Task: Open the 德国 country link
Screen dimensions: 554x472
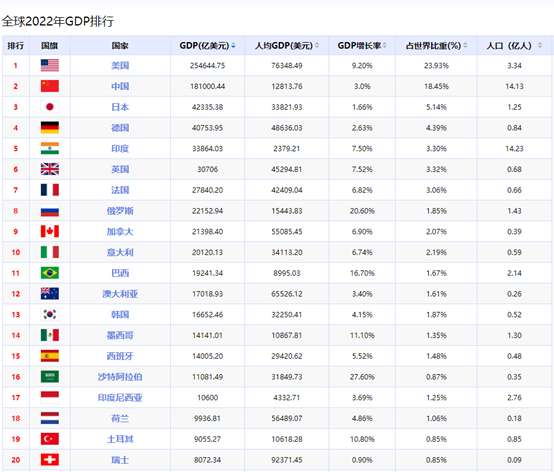Action: point(120,128)
